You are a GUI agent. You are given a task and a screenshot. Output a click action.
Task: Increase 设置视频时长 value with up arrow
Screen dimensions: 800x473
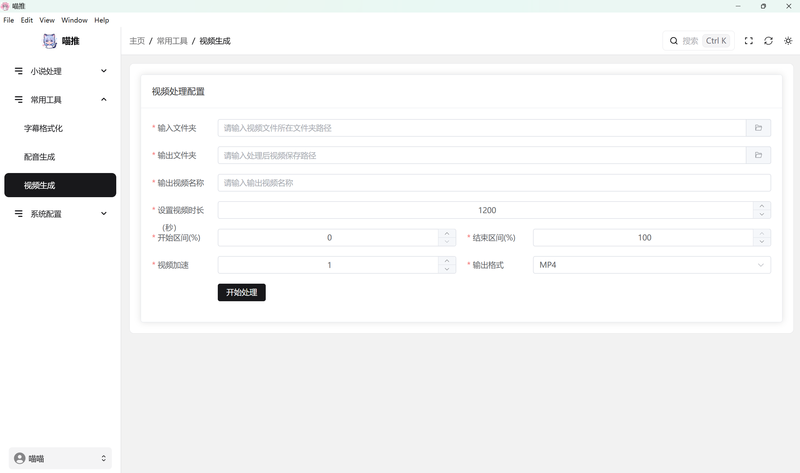(762, 206)
